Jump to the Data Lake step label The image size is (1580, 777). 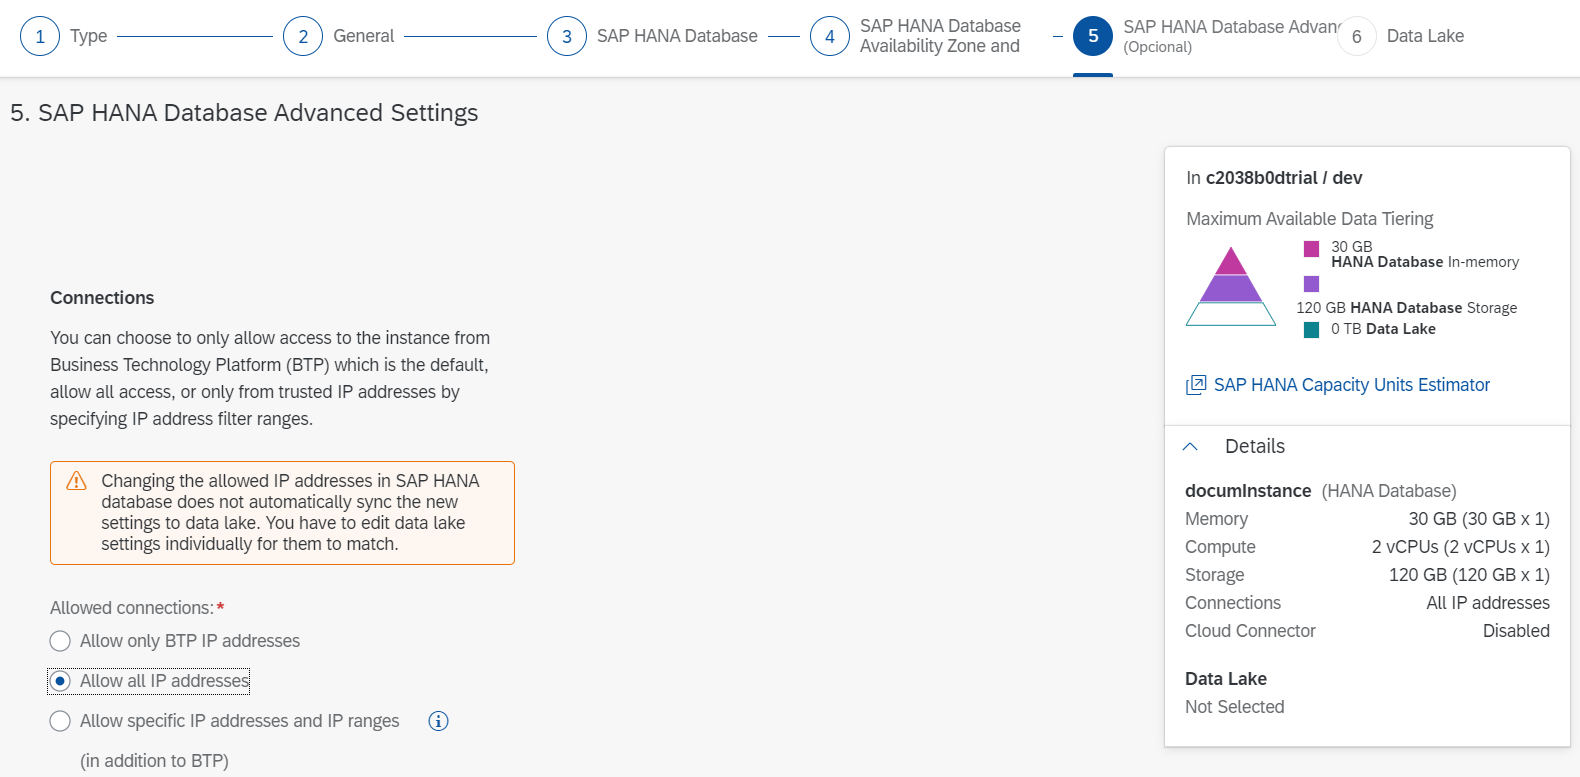point(1425,36)
